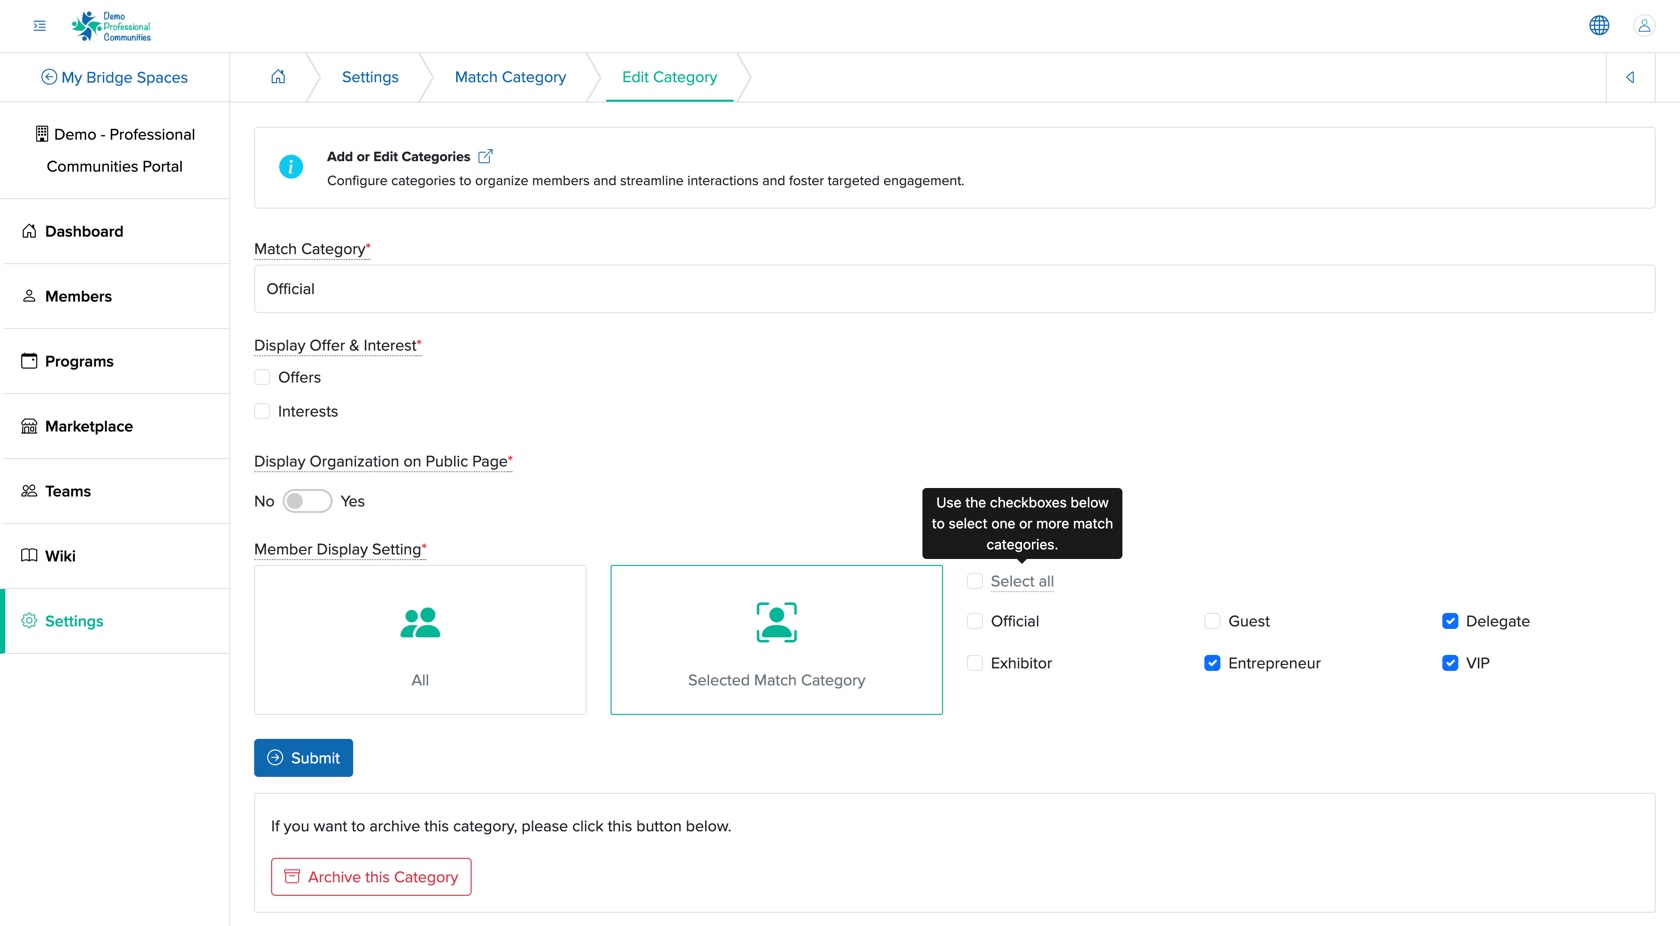Open Programs in the sidebar
Viewport: 1680px width, 926px height.
[x=116, y=361]
